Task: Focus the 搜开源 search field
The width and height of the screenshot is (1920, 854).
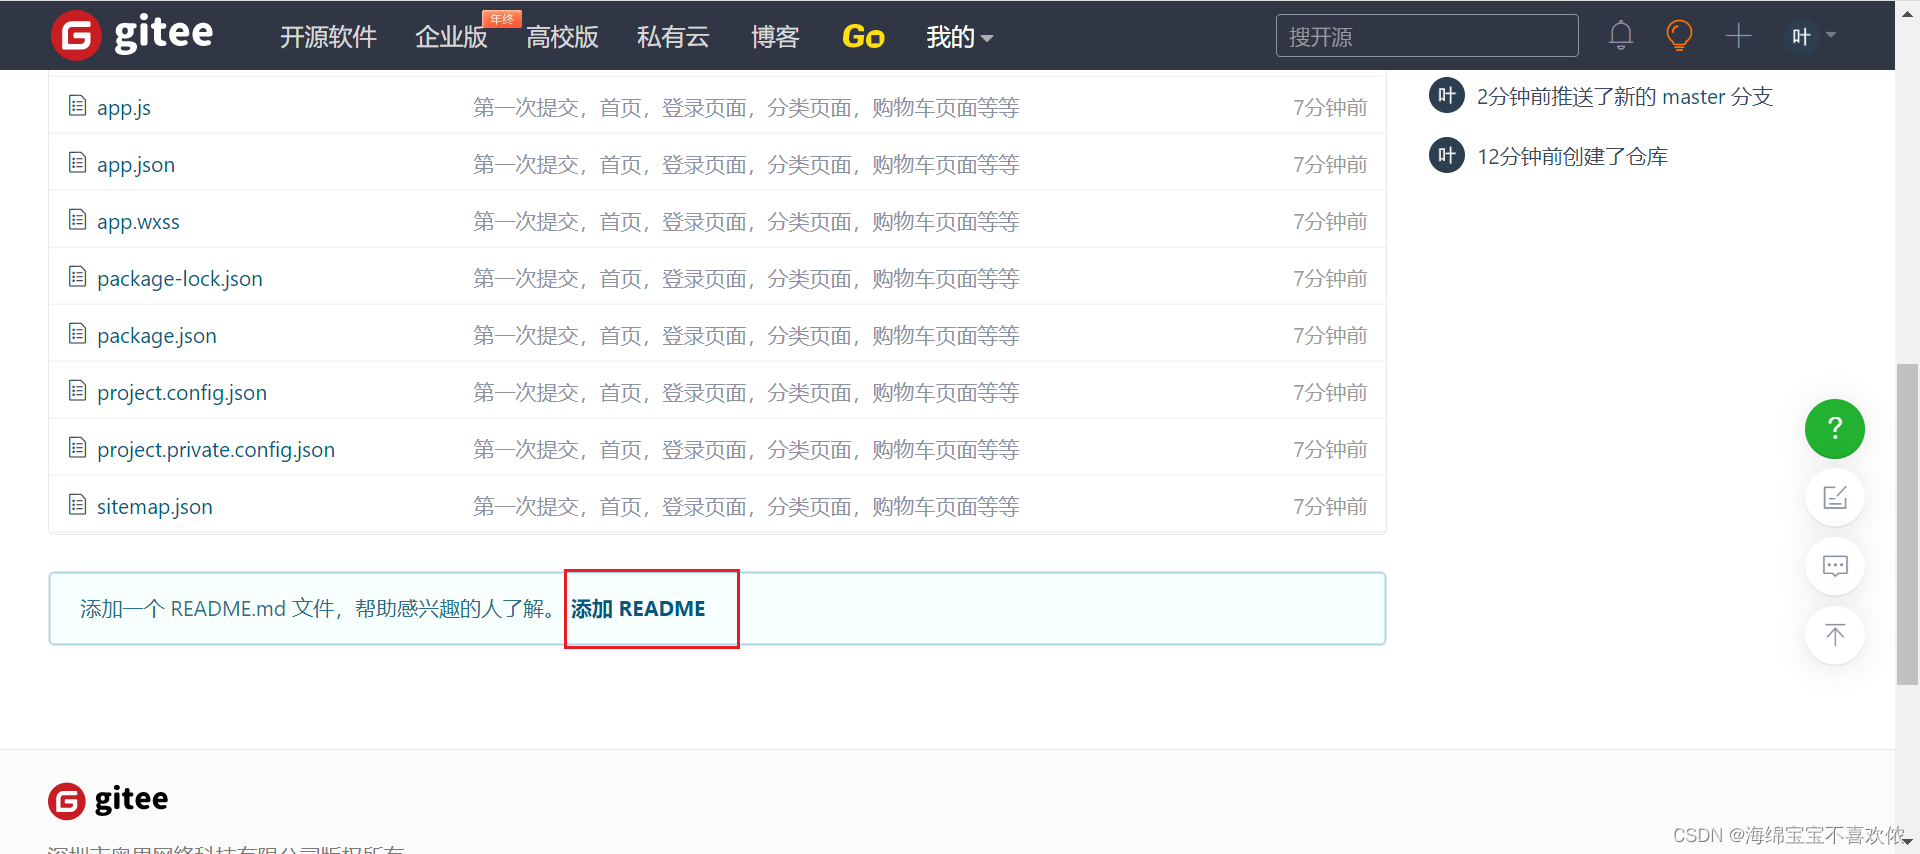Action: coord(1427,36)
